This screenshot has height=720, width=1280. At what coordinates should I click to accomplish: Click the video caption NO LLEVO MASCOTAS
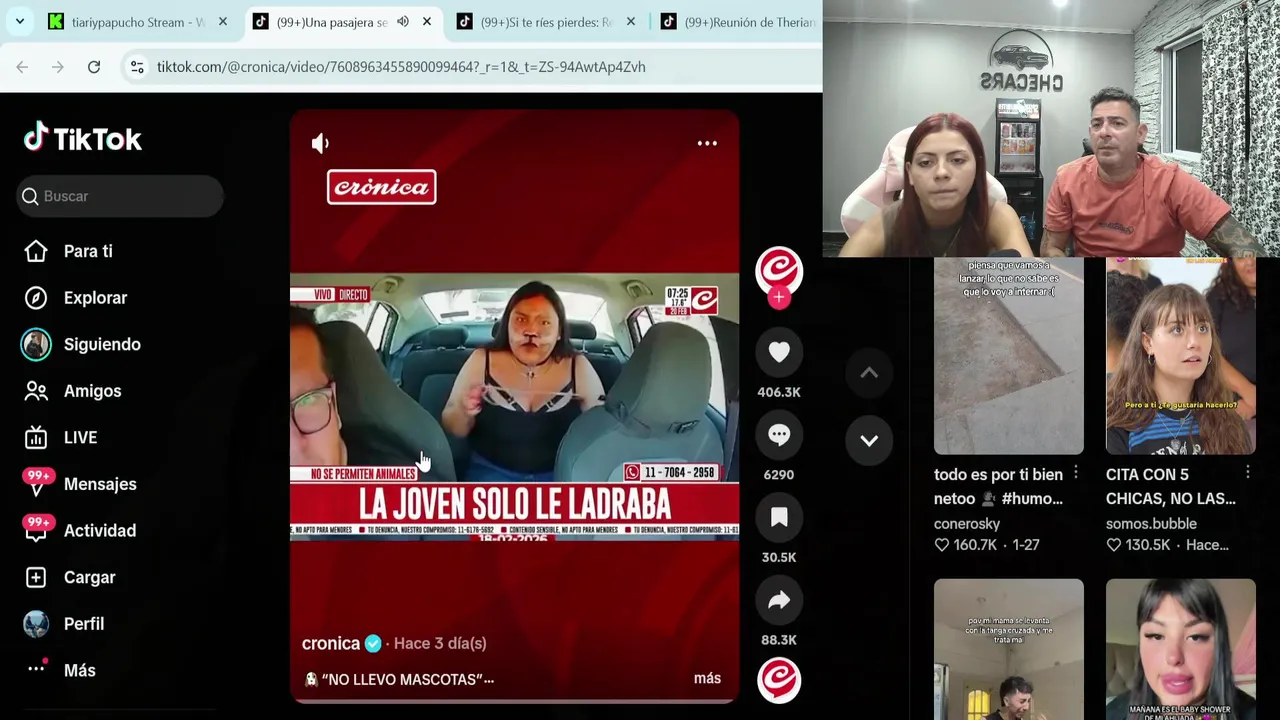(x=399, y=679)
